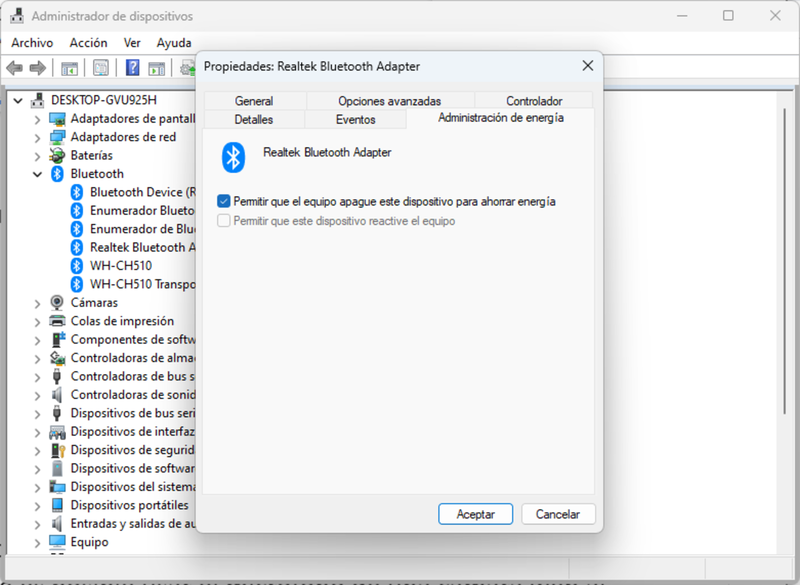Click the scan for hardware changes toolbar icon

188,68
